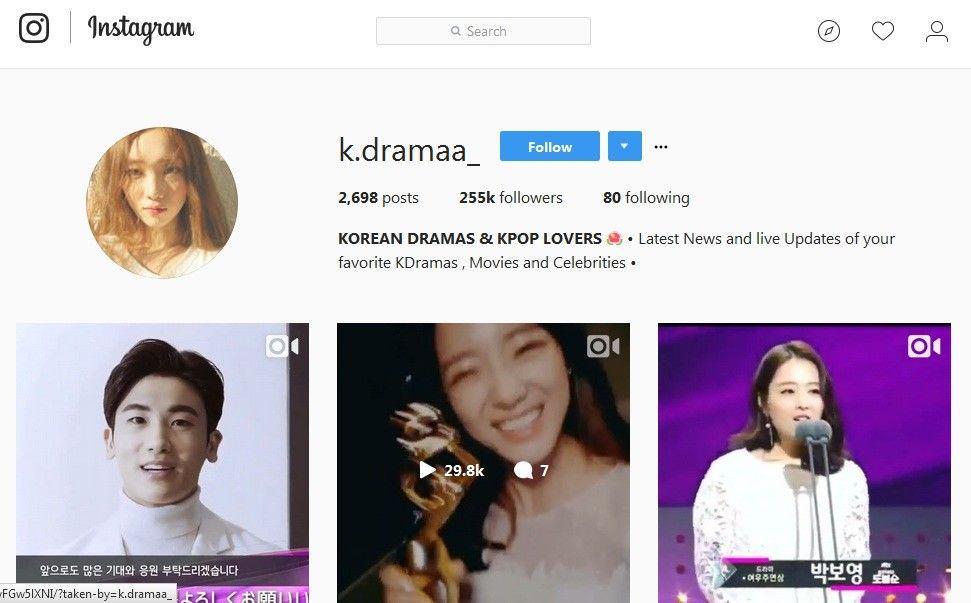Screen dimensions: 971x603
Task: Click the comment bubble showing 7 comments
Action: [x=523, y=471]
